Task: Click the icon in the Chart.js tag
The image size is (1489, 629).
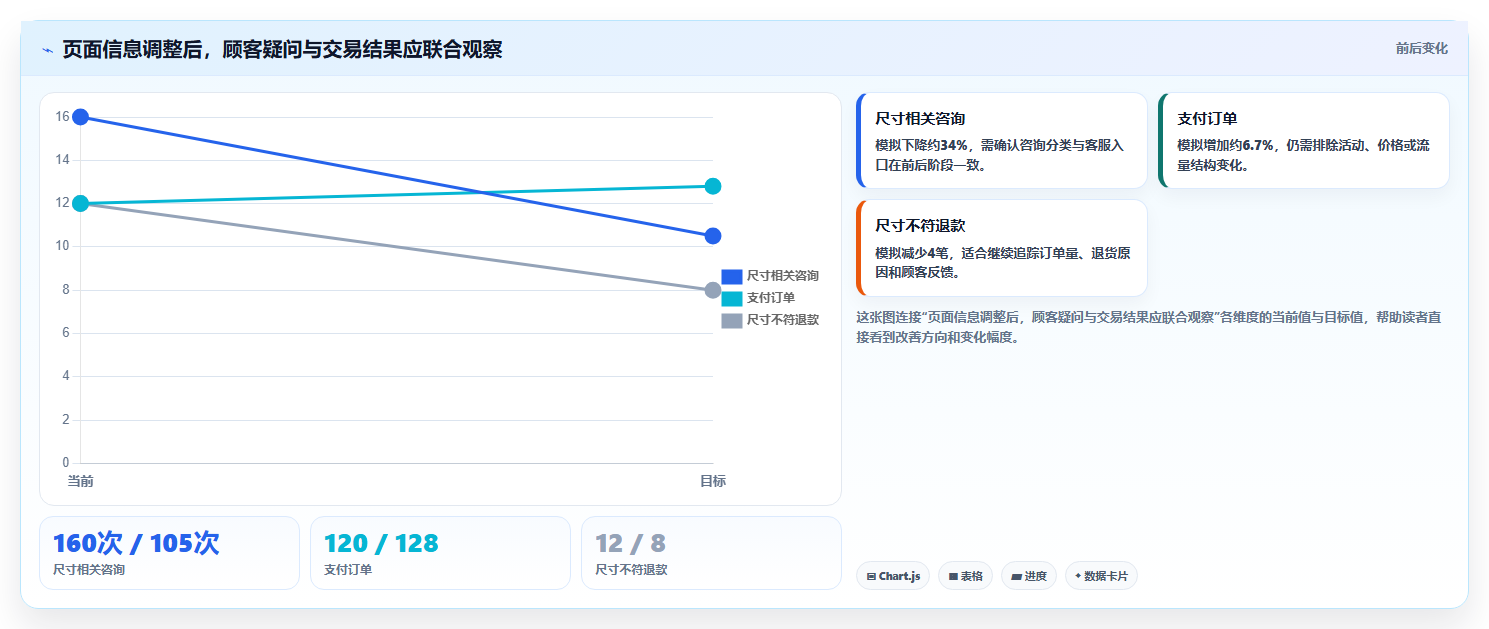Action: 871,577
